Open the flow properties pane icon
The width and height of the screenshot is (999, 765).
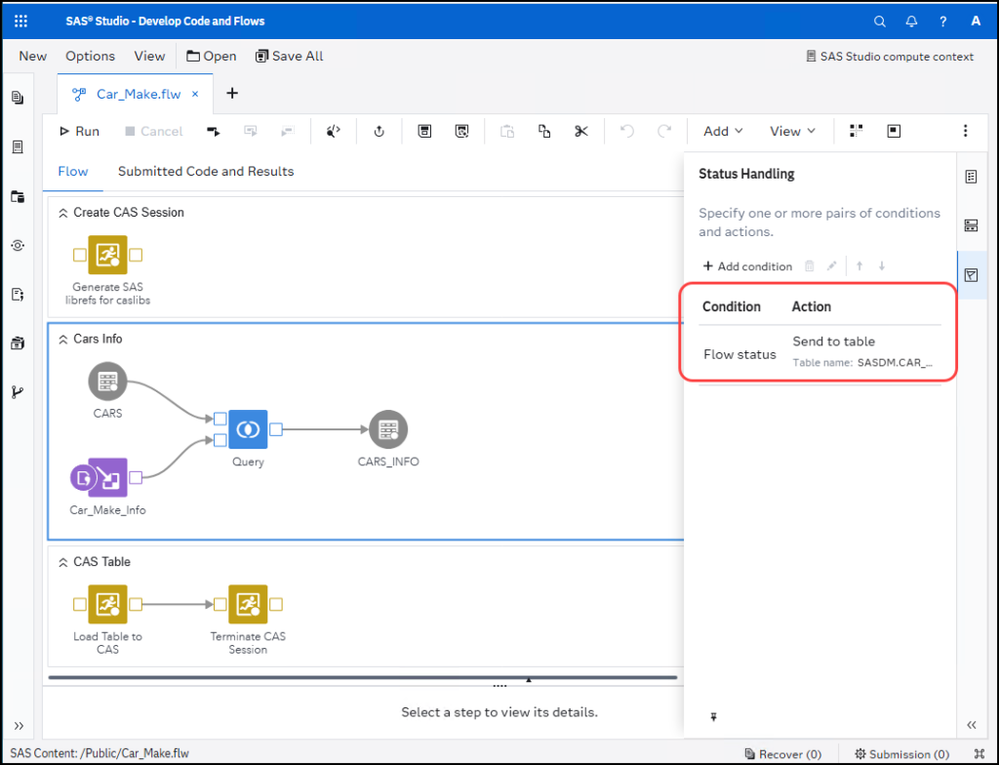pyautogui.click(x=971, y=176)
